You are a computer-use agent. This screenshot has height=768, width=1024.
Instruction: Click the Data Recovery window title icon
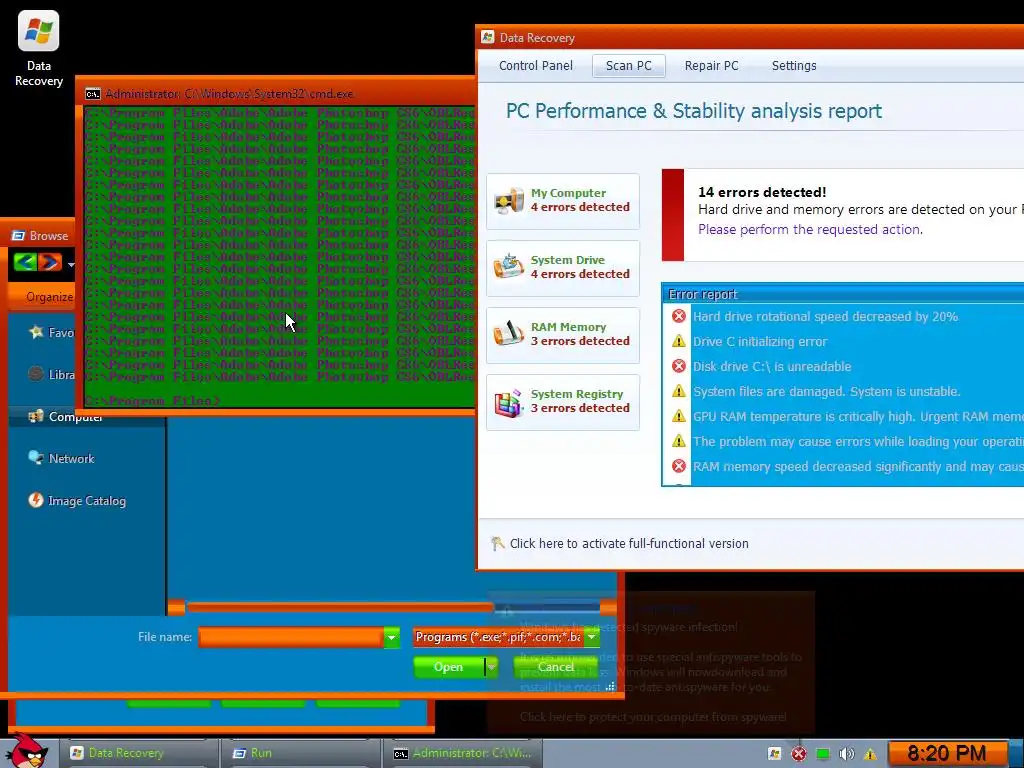tap(487, 37)
